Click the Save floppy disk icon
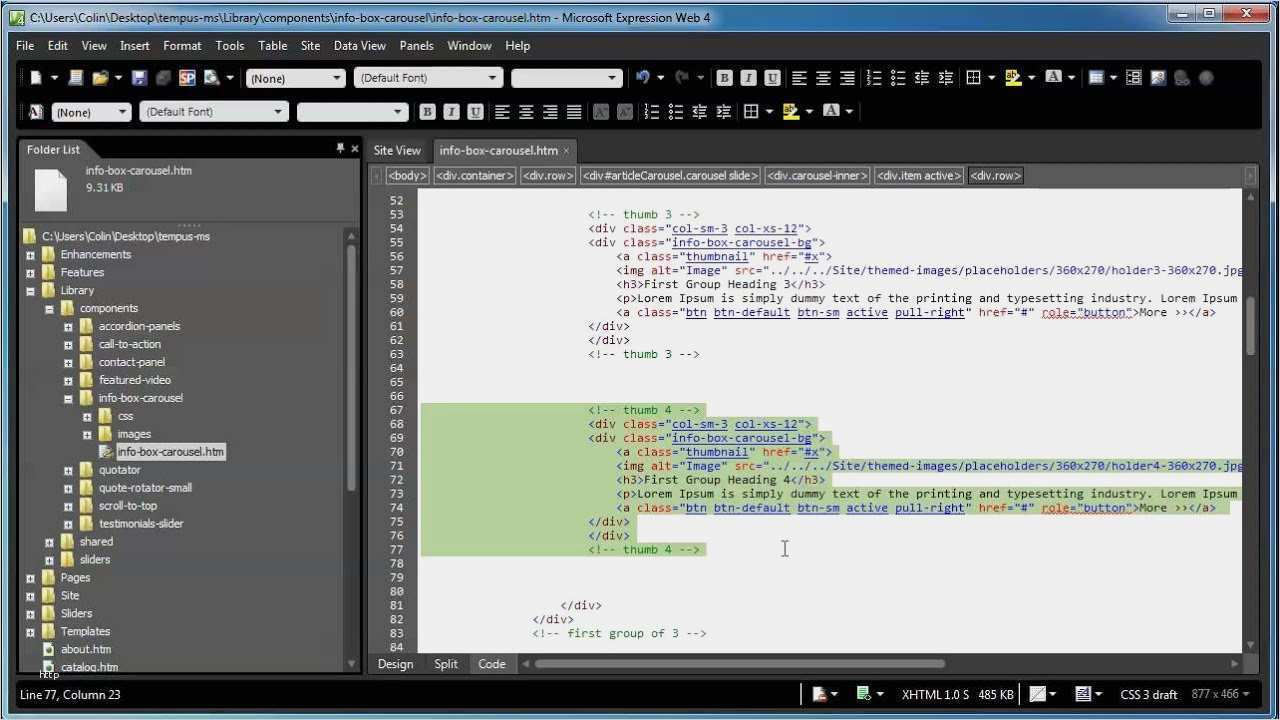The width and height of the screenshot is (1280, 720). click(x=139, y=78)
